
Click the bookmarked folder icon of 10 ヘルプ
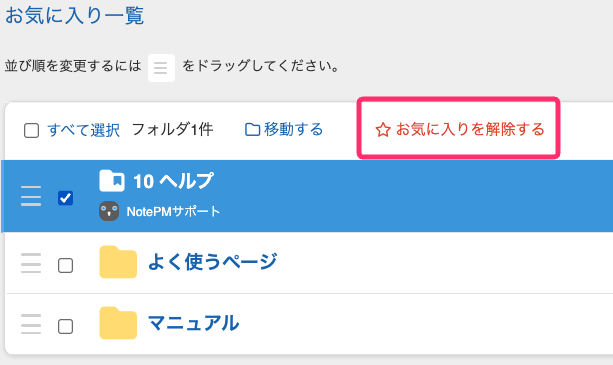point(112,181)
